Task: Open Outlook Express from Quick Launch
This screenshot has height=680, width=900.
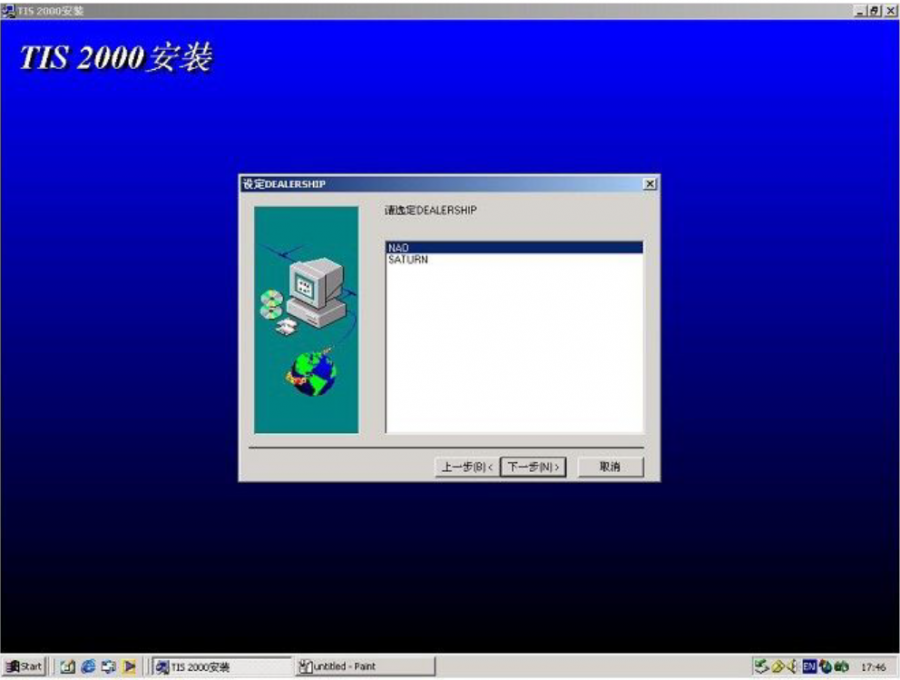Action: [x=107, y=667]
